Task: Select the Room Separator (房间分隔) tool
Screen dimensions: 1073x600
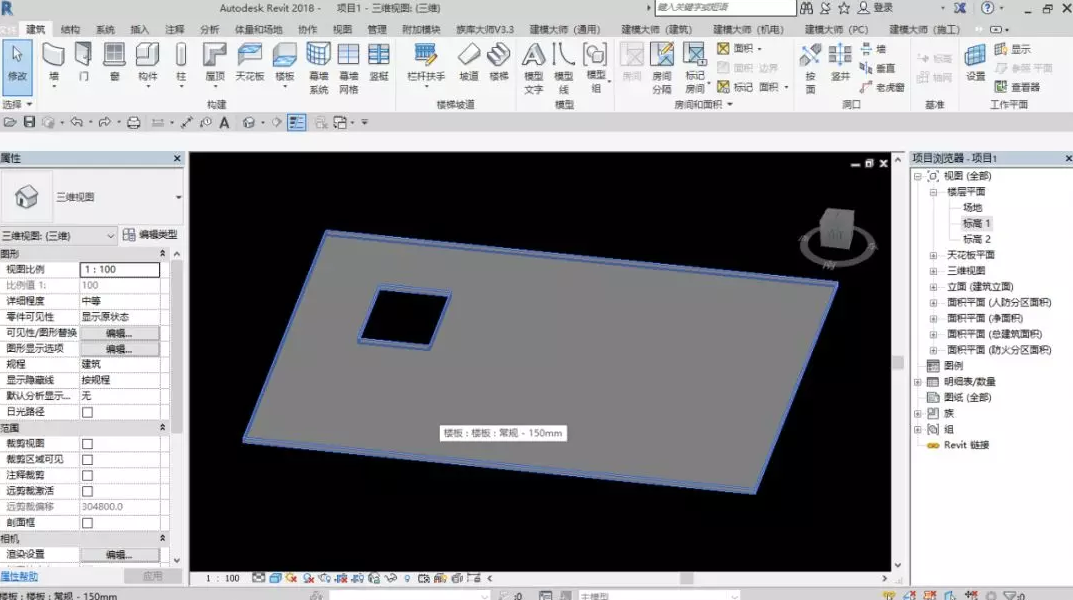Action: (x=662, y=68)
